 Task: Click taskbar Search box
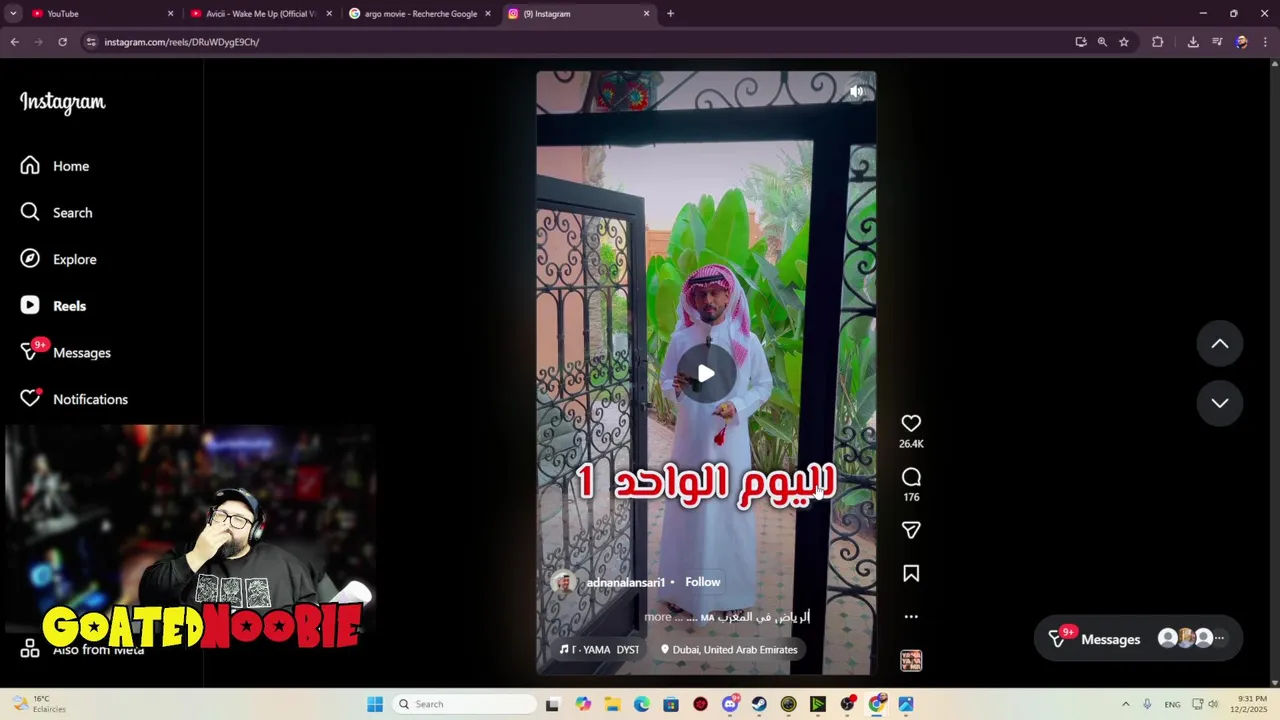464,704
